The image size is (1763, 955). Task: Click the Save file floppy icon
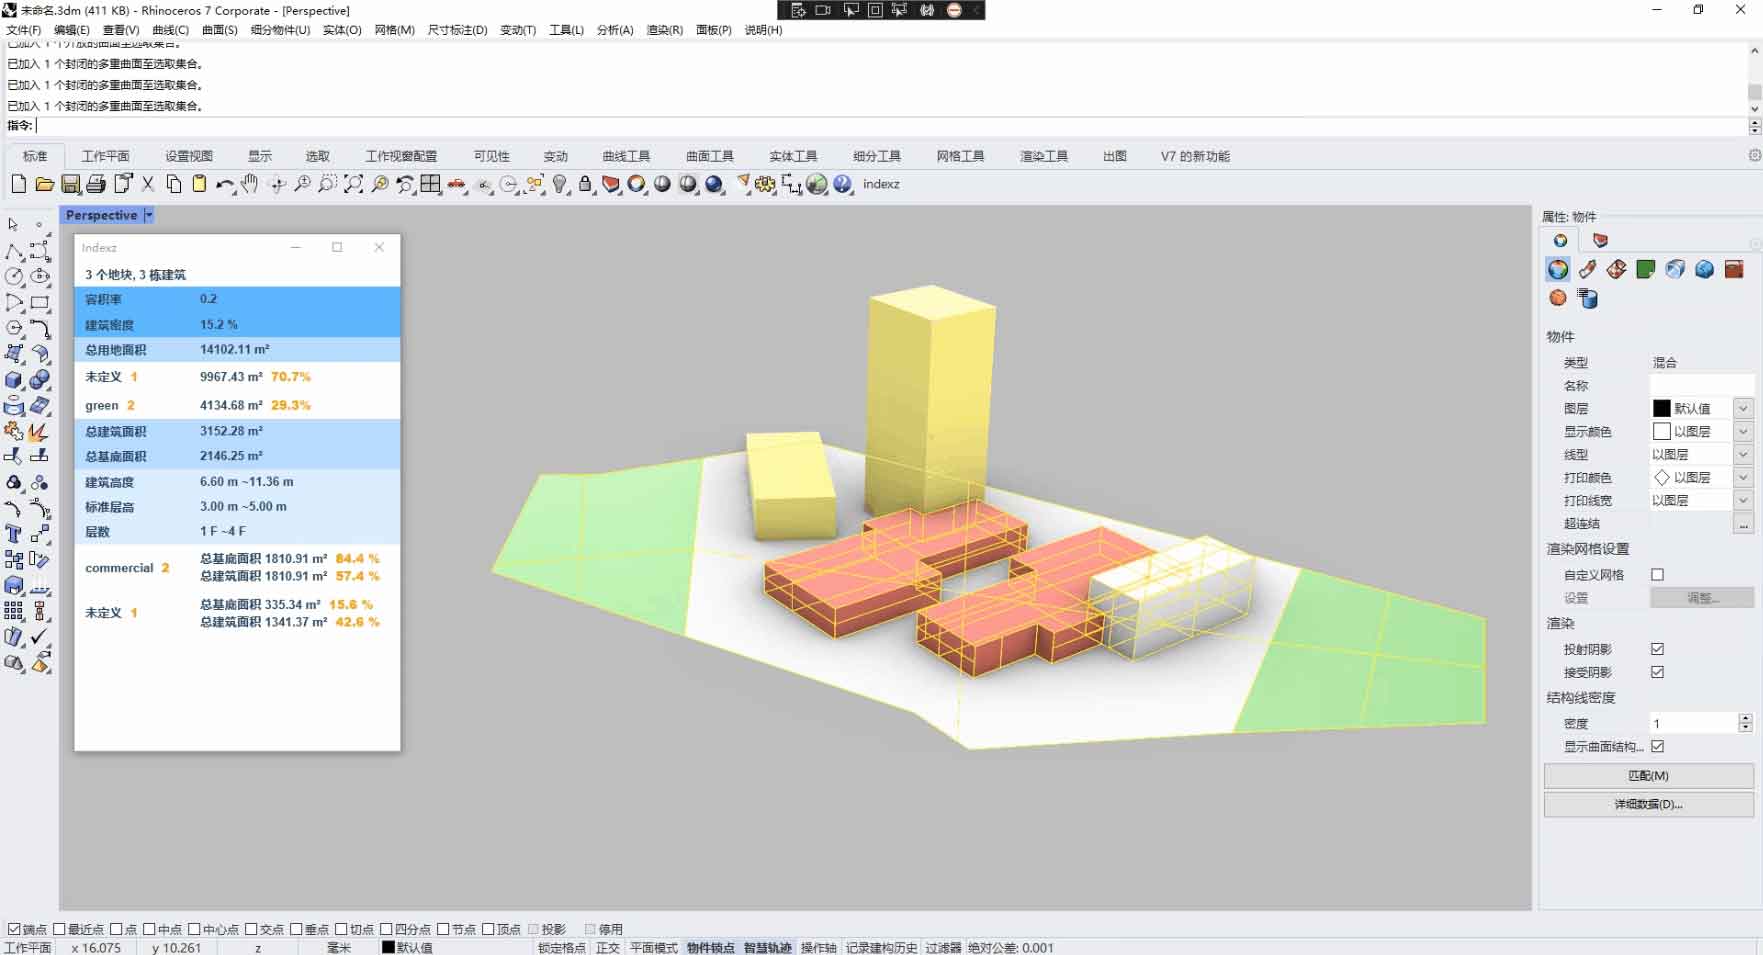(x=70, y=184)
